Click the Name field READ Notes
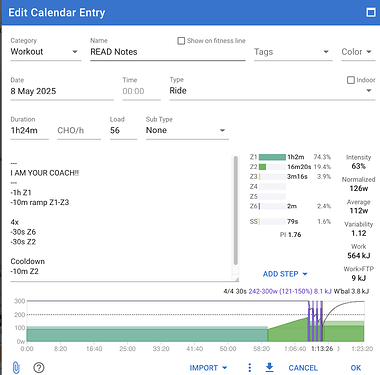The image size is (380, 375). (x=168, y=52)
